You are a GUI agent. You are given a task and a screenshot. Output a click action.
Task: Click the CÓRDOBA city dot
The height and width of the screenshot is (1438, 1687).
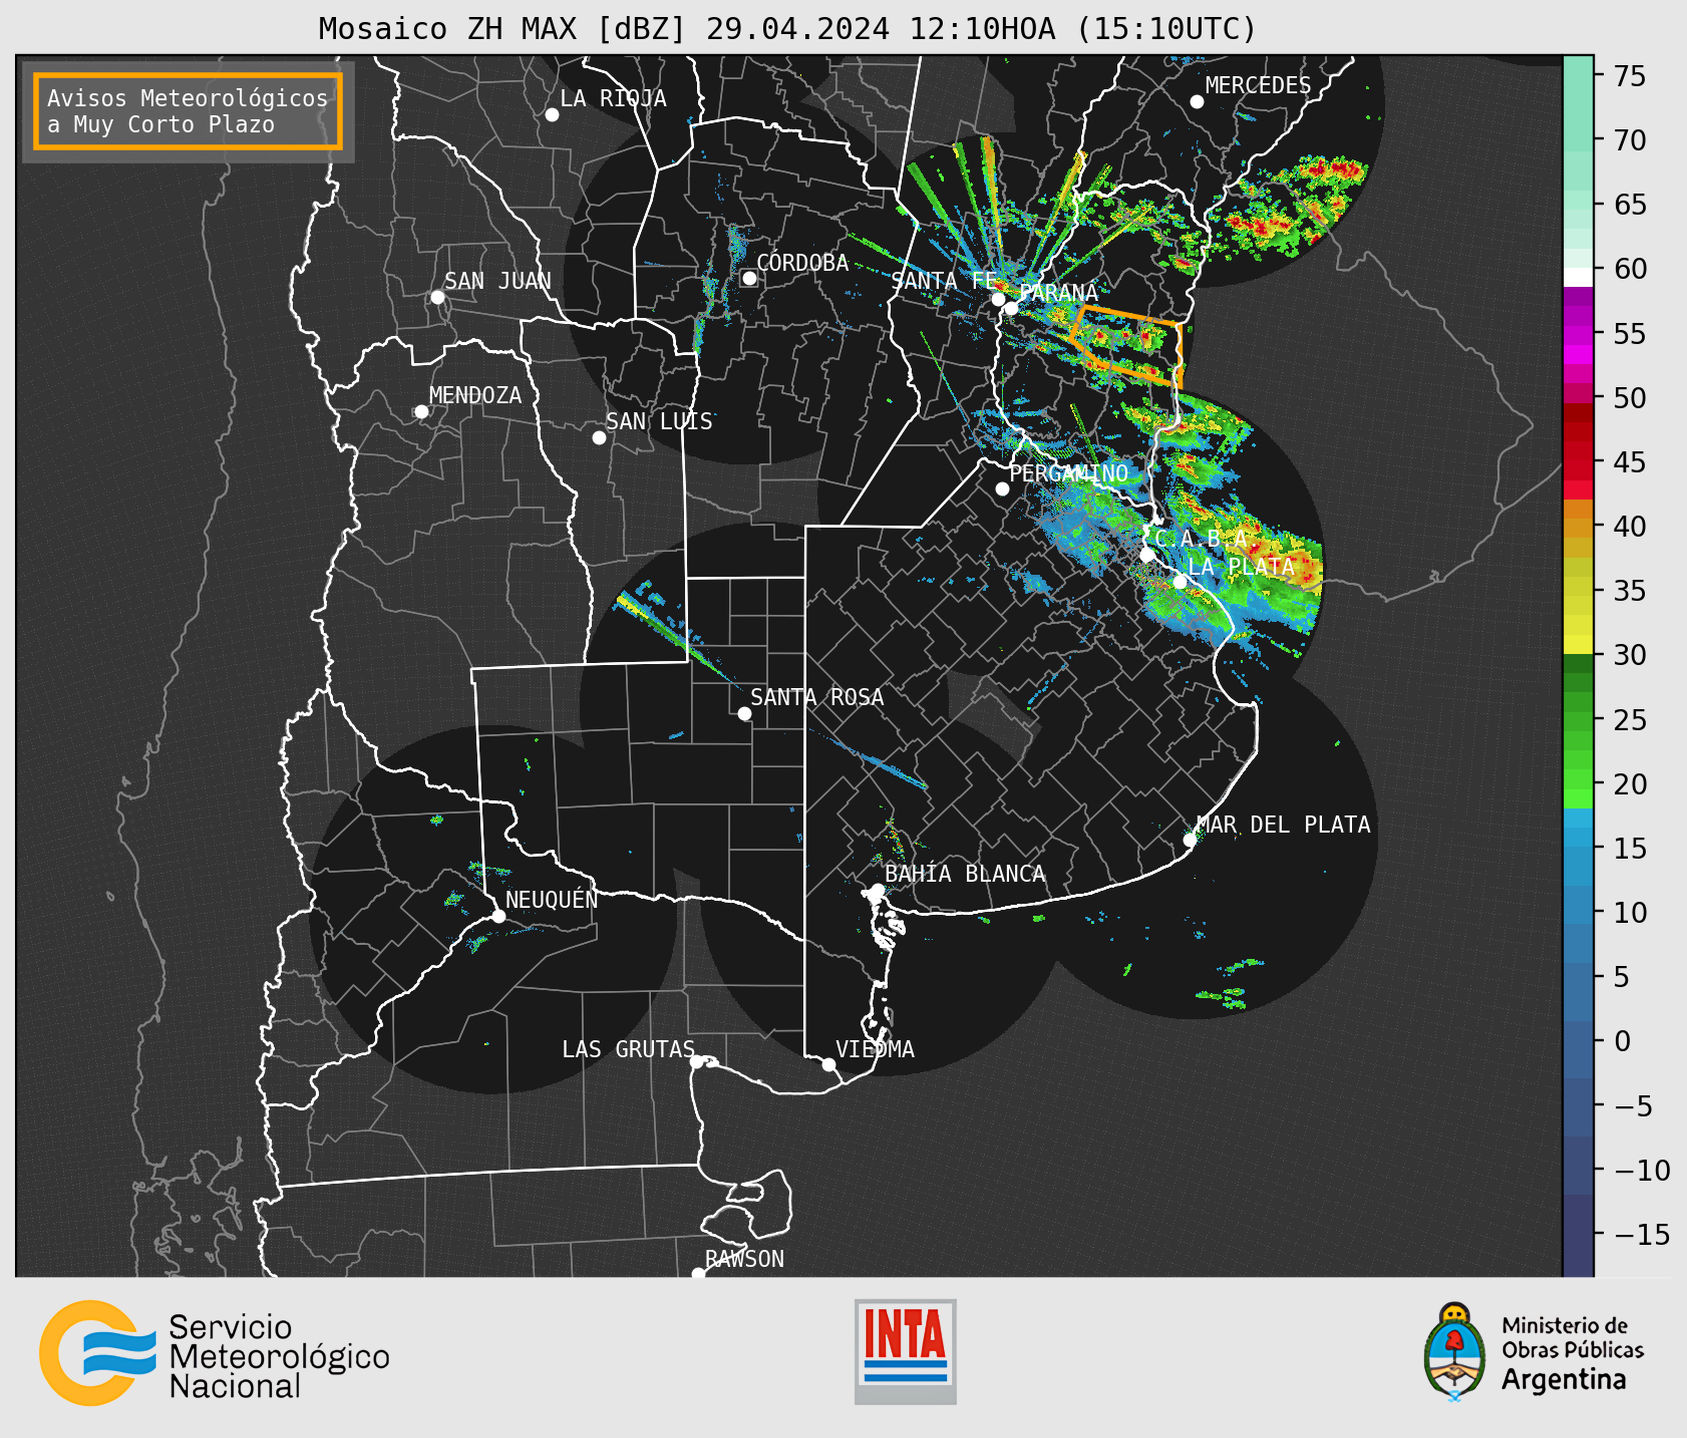pyautogui.click(x=749, y=278)
